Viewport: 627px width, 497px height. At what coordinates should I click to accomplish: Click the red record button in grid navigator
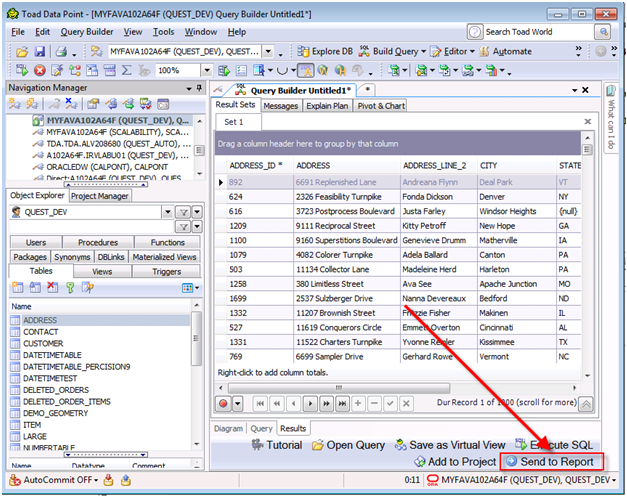click(224, 403)
